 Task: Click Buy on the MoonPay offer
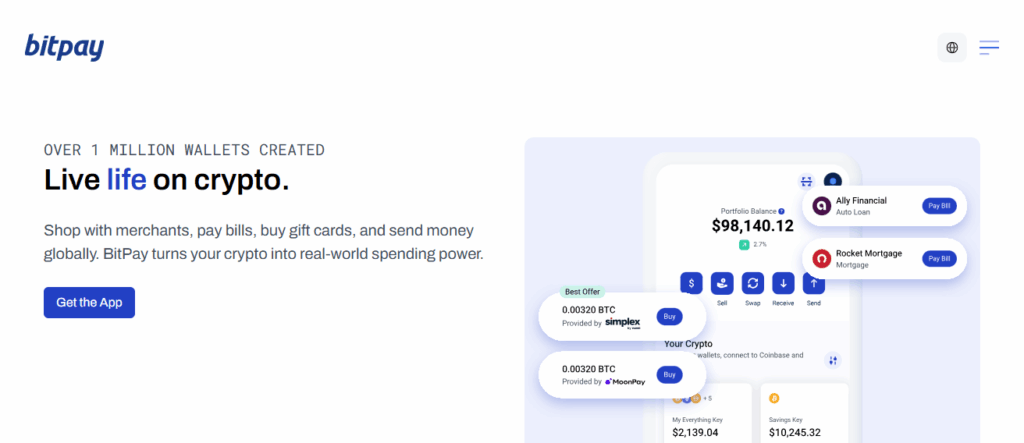click(670, 374)
